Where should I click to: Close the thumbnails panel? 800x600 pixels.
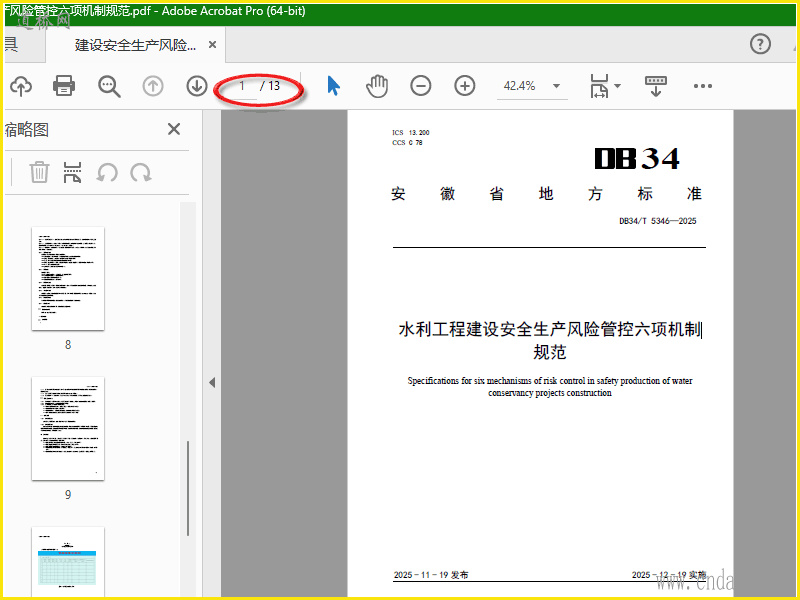(x=174, y=129)
